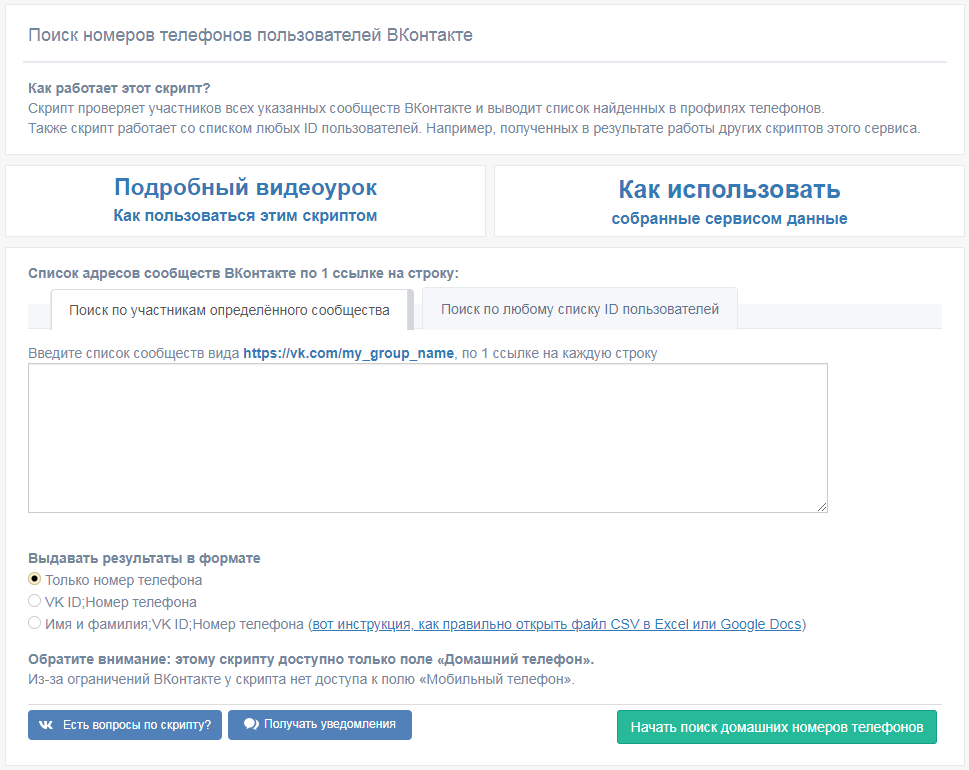The height and width of the screenshot is (770, 969).
Task: Click the VK logo icon on questions button
Action: [x=46, y=725]
